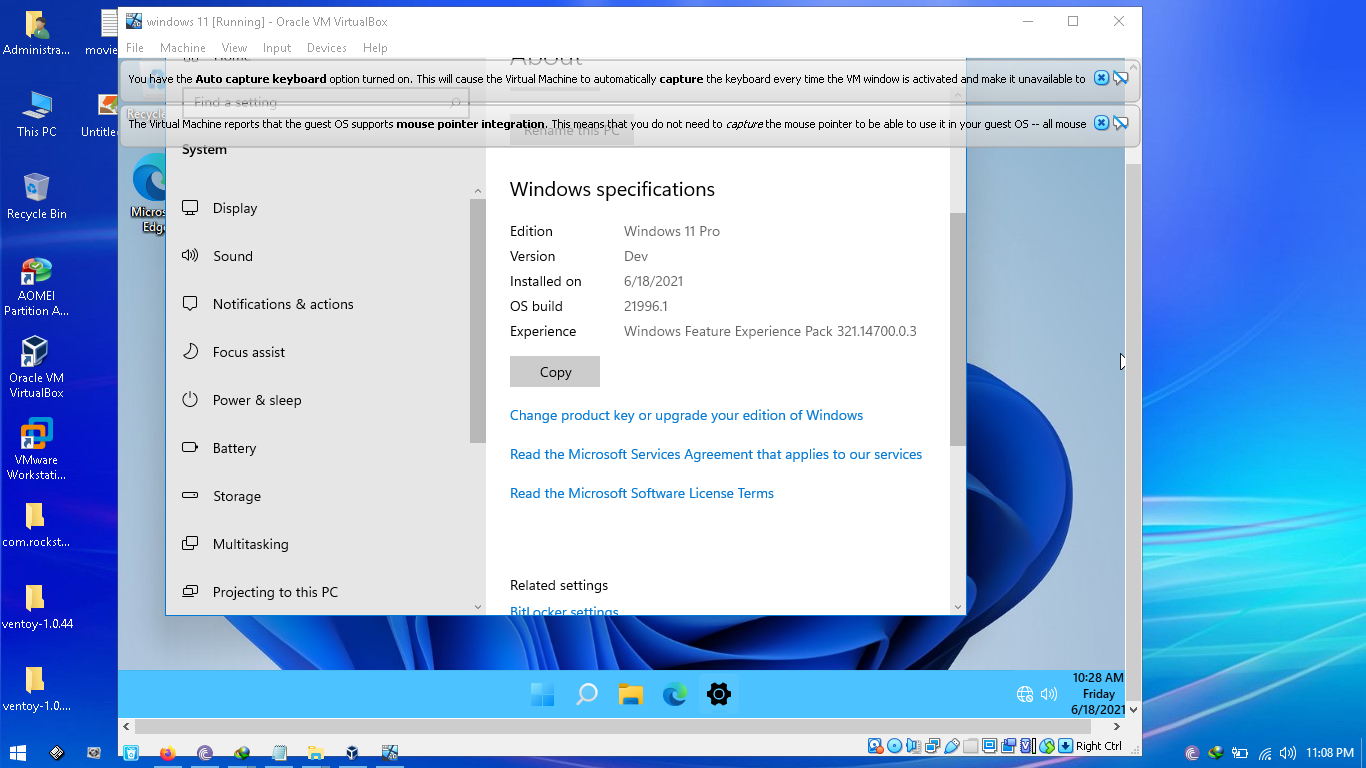Open the Windows 11 guest Start button
Viewport: 1366px width, 768px height.
point(542,694)
